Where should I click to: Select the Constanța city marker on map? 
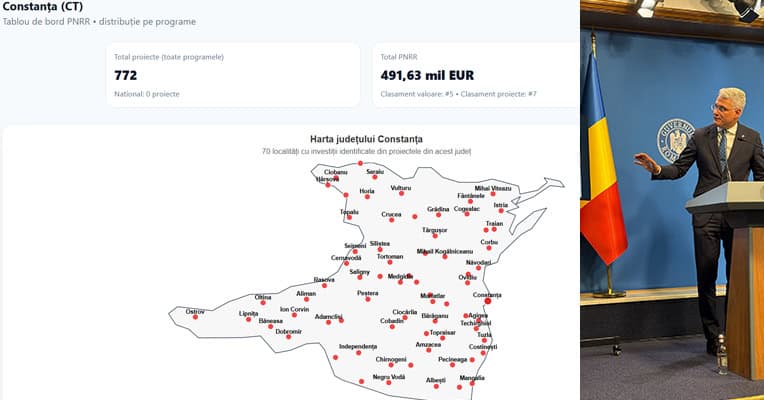tap(487, 301)
